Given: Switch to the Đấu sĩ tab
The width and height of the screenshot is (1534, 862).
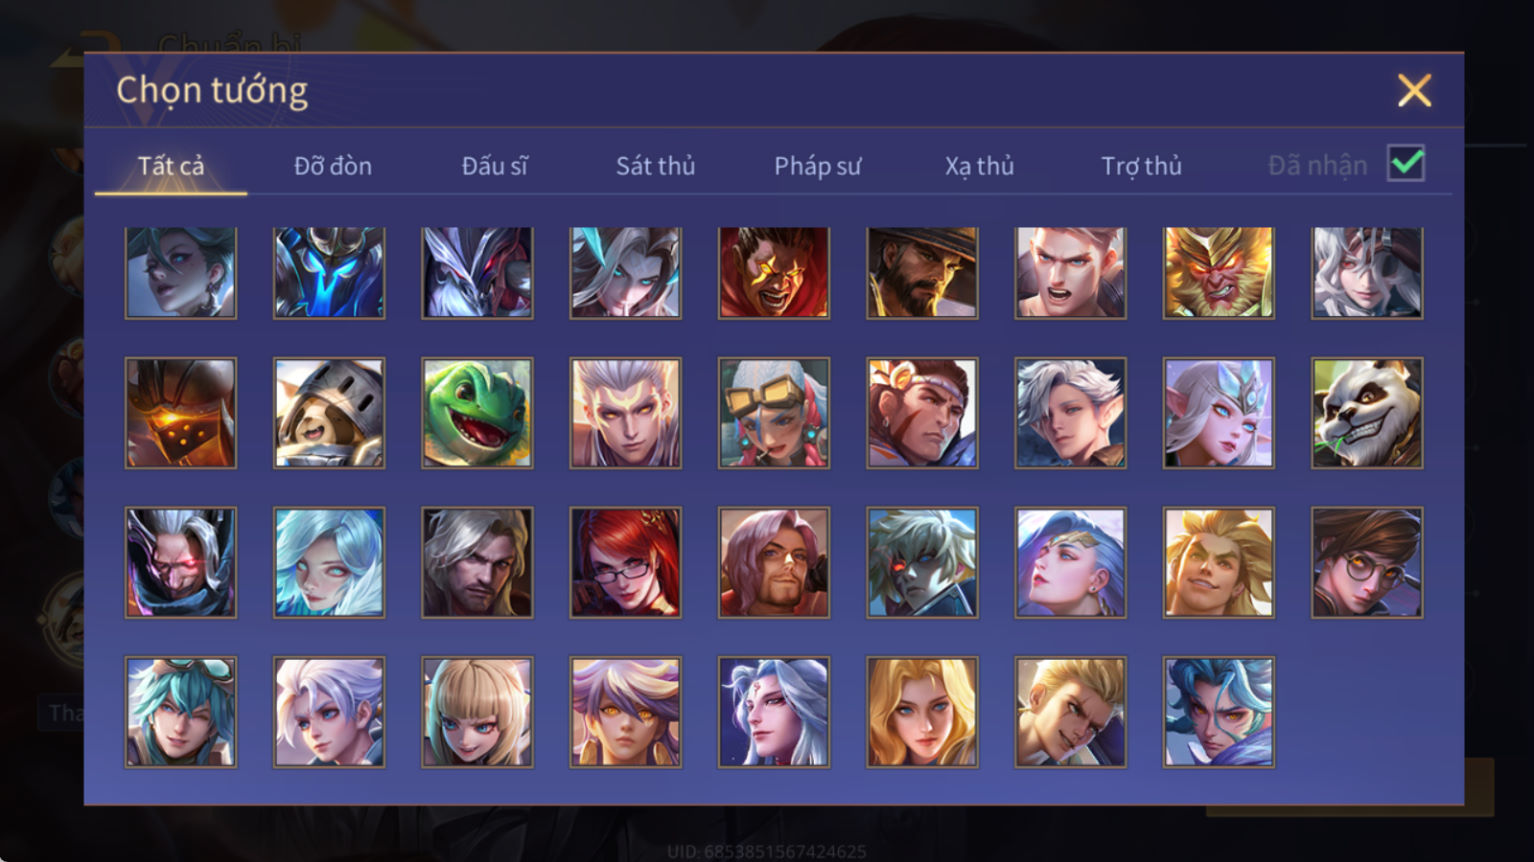Looking at the screenshot, I should (494, 166).
